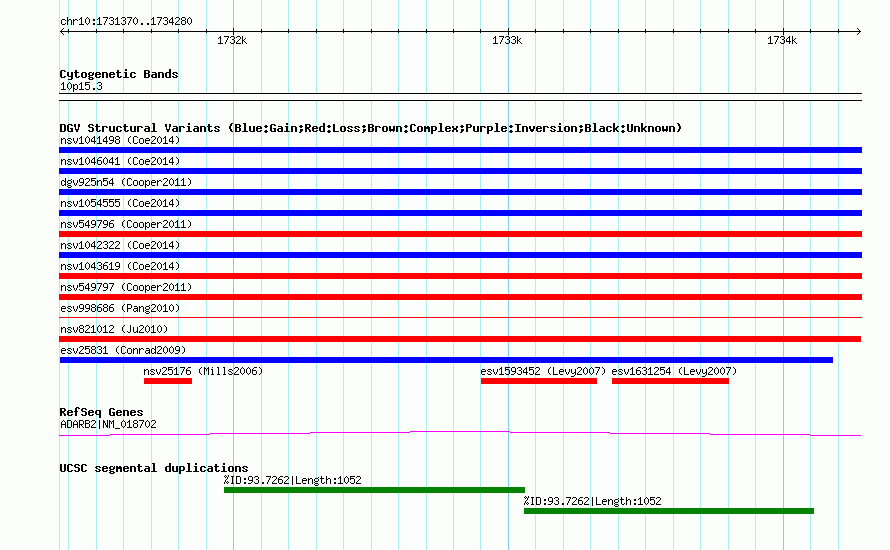Click the nsv549797 (Cooper2011) label
The image size is (890, 550).
pyautogui.click(x=126, y=287)
